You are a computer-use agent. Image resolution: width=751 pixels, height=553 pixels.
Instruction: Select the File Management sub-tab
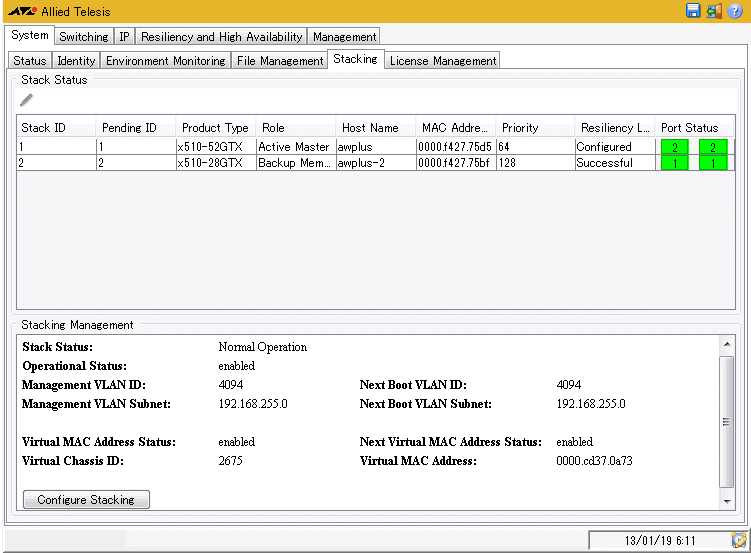coord(280,61)
